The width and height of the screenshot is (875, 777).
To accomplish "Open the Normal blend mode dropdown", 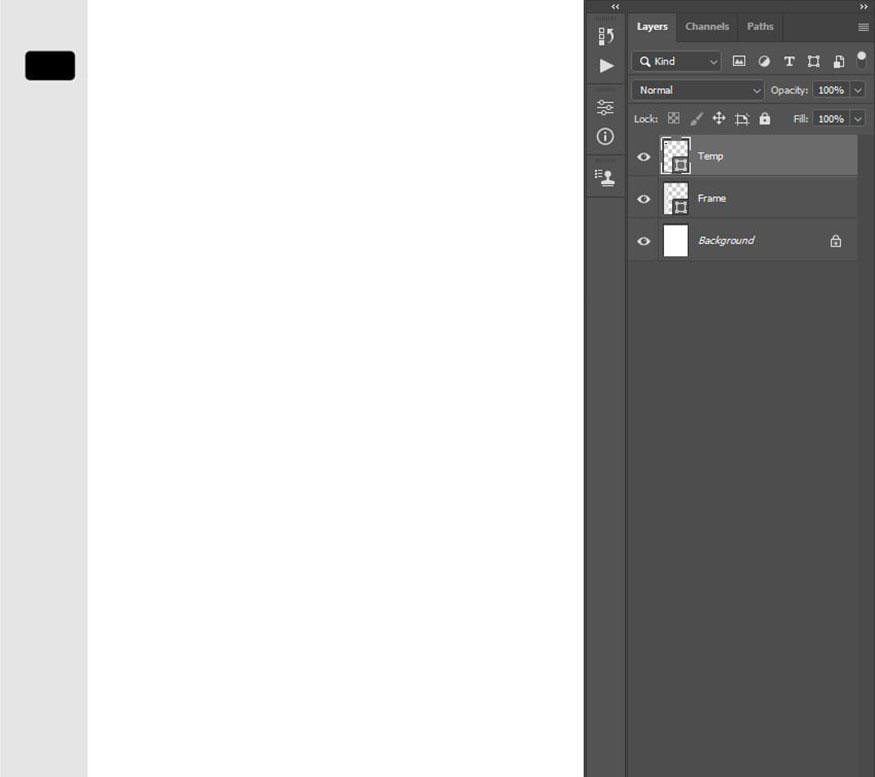I will point(698,90).
